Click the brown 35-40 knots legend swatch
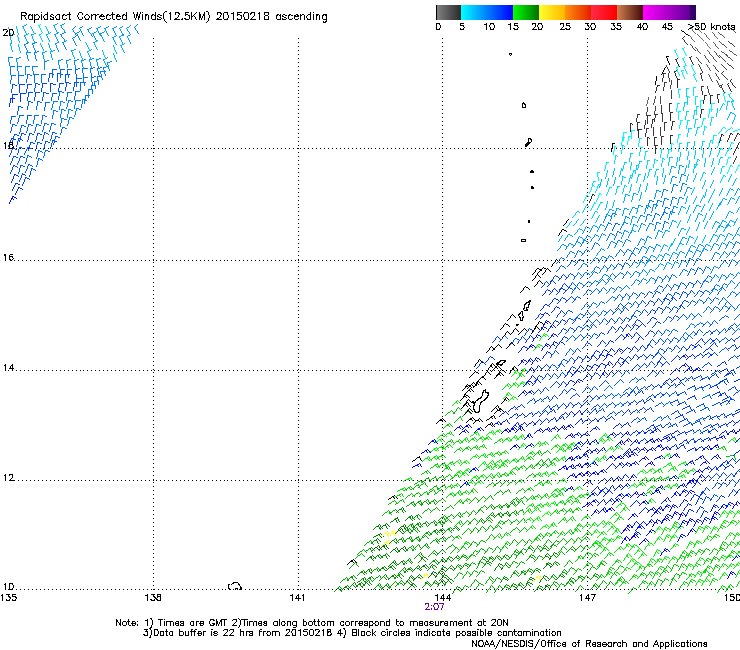 [630, 12]
